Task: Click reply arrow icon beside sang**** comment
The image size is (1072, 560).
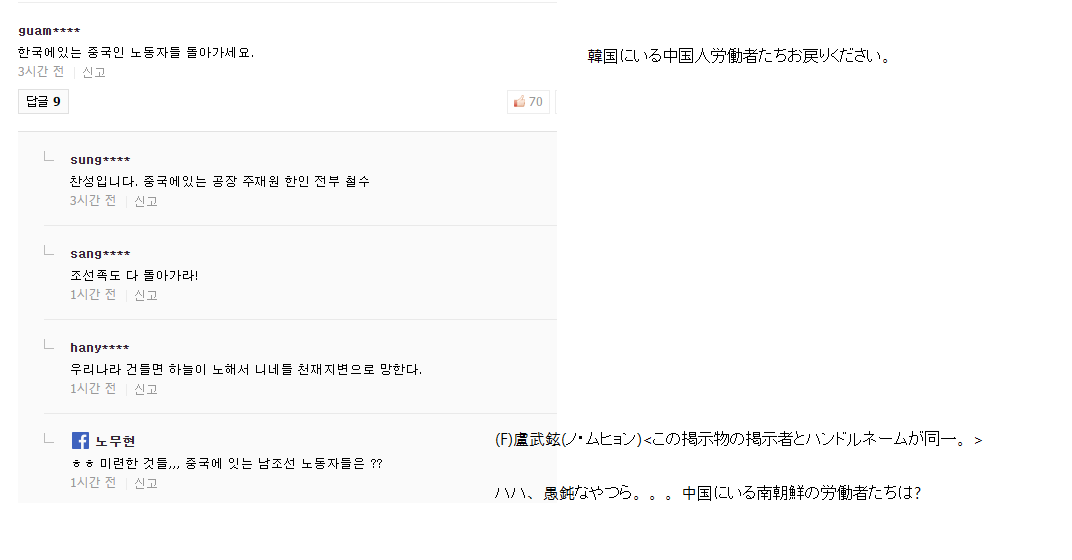Action: 47,251
